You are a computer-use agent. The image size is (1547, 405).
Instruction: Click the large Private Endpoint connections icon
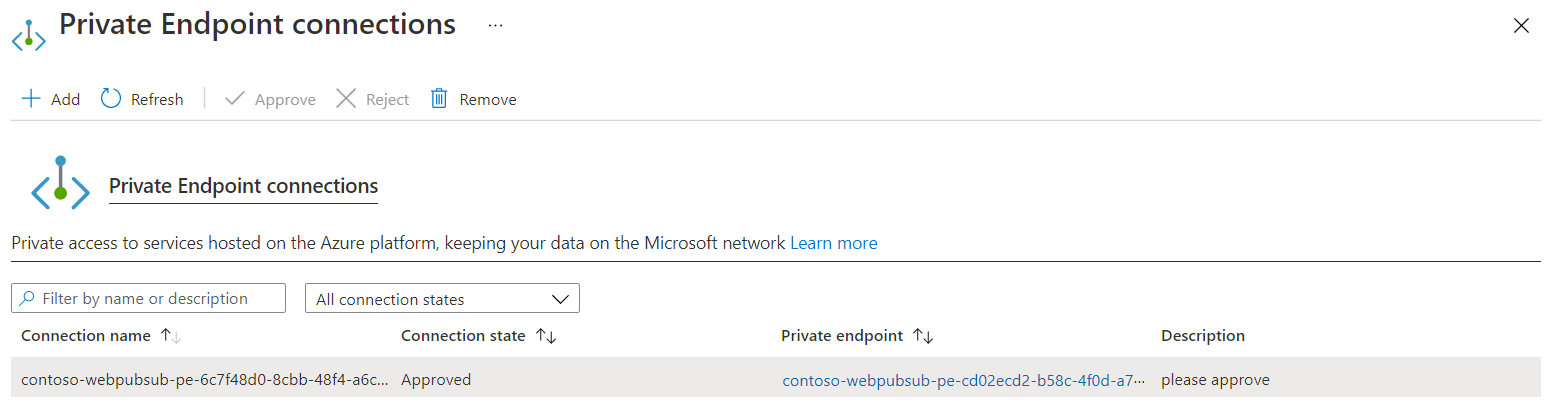60,184
